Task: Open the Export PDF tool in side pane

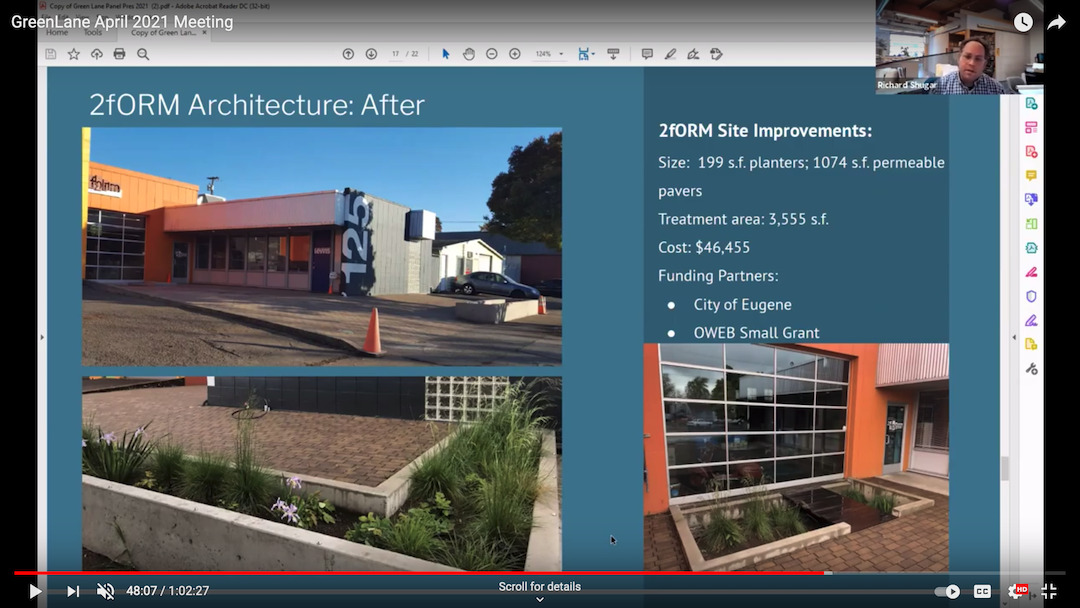Action: click(1031, 103)
